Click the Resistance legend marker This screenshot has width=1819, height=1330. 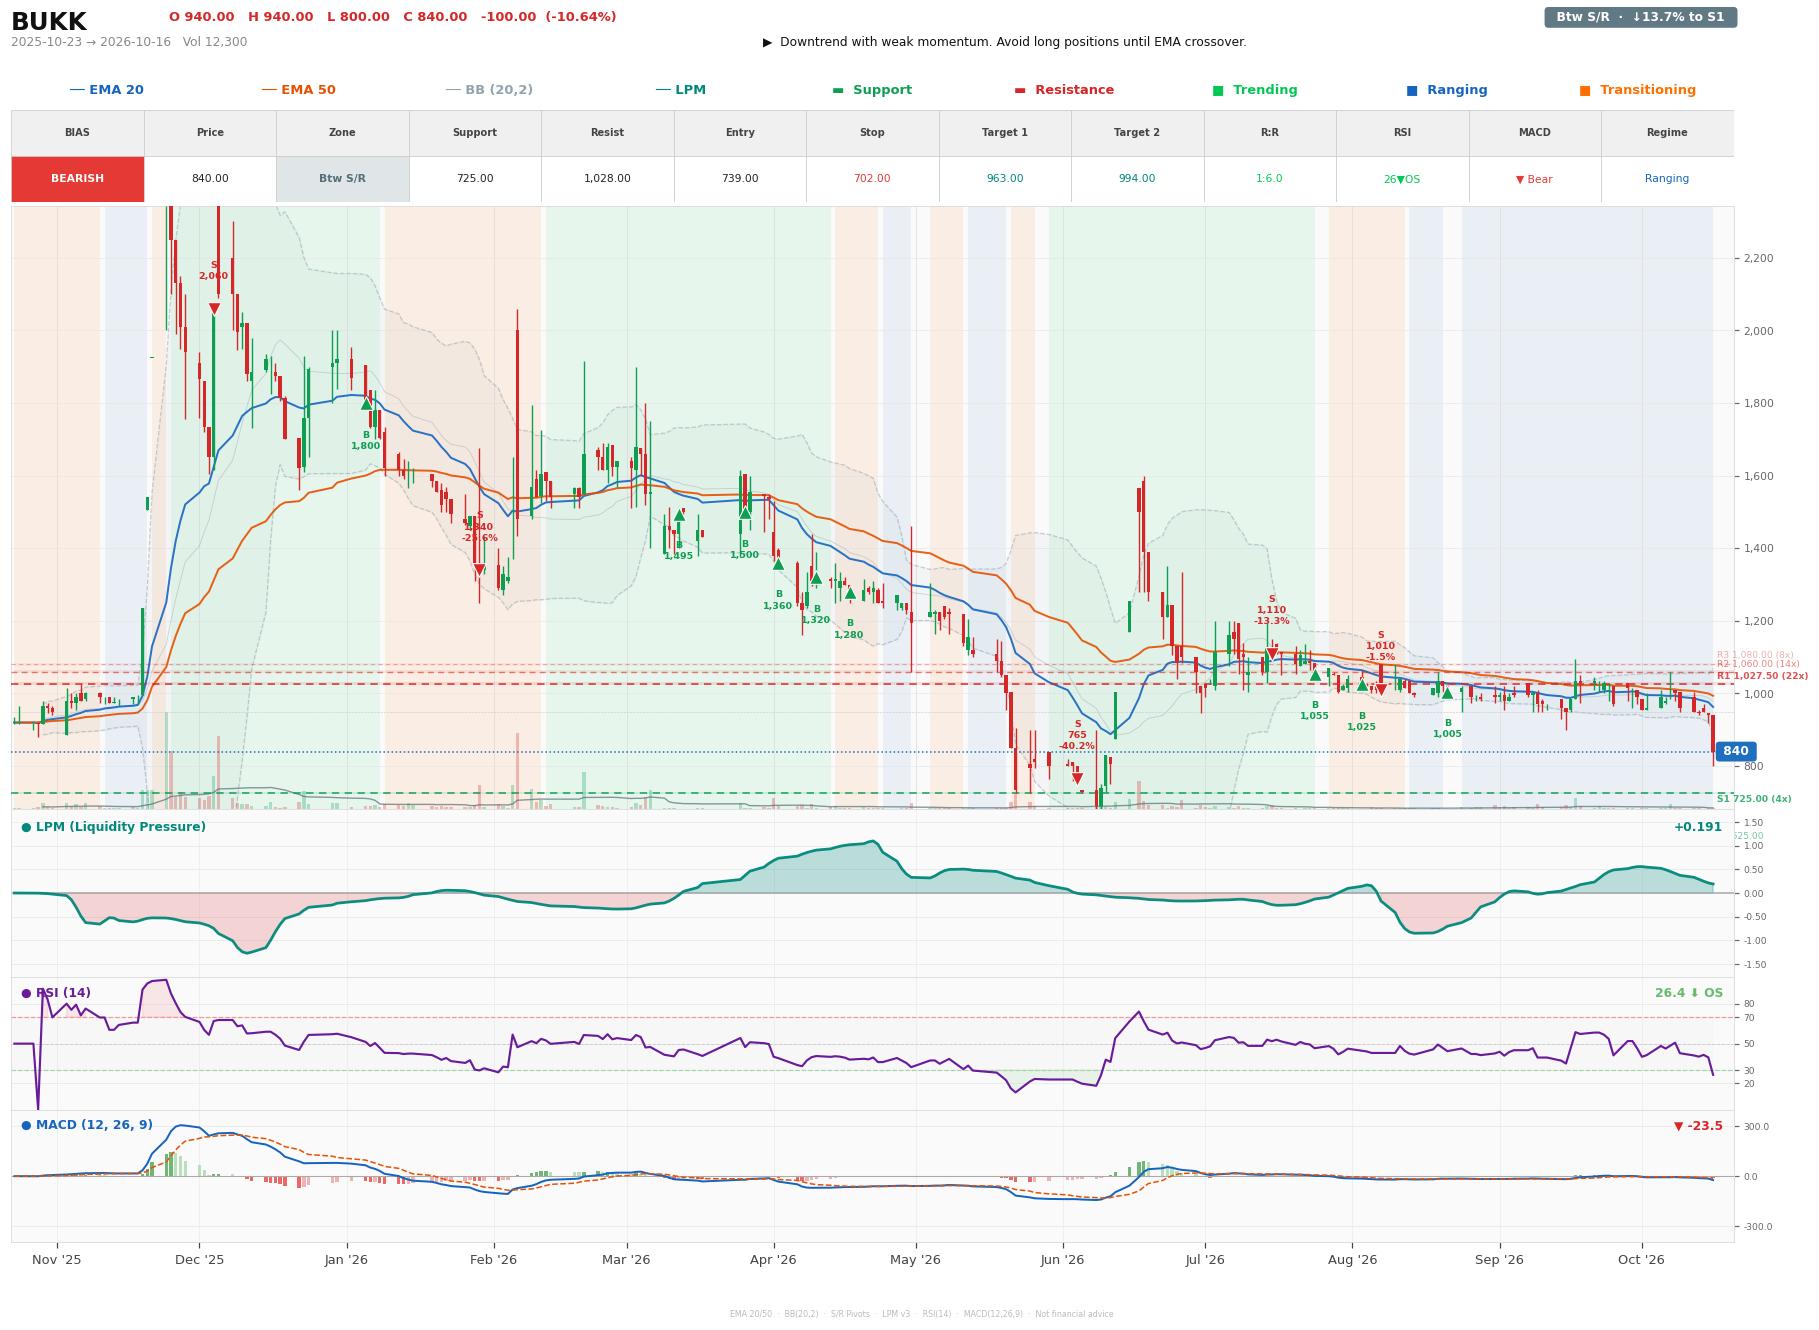[x=1020, y=90]
